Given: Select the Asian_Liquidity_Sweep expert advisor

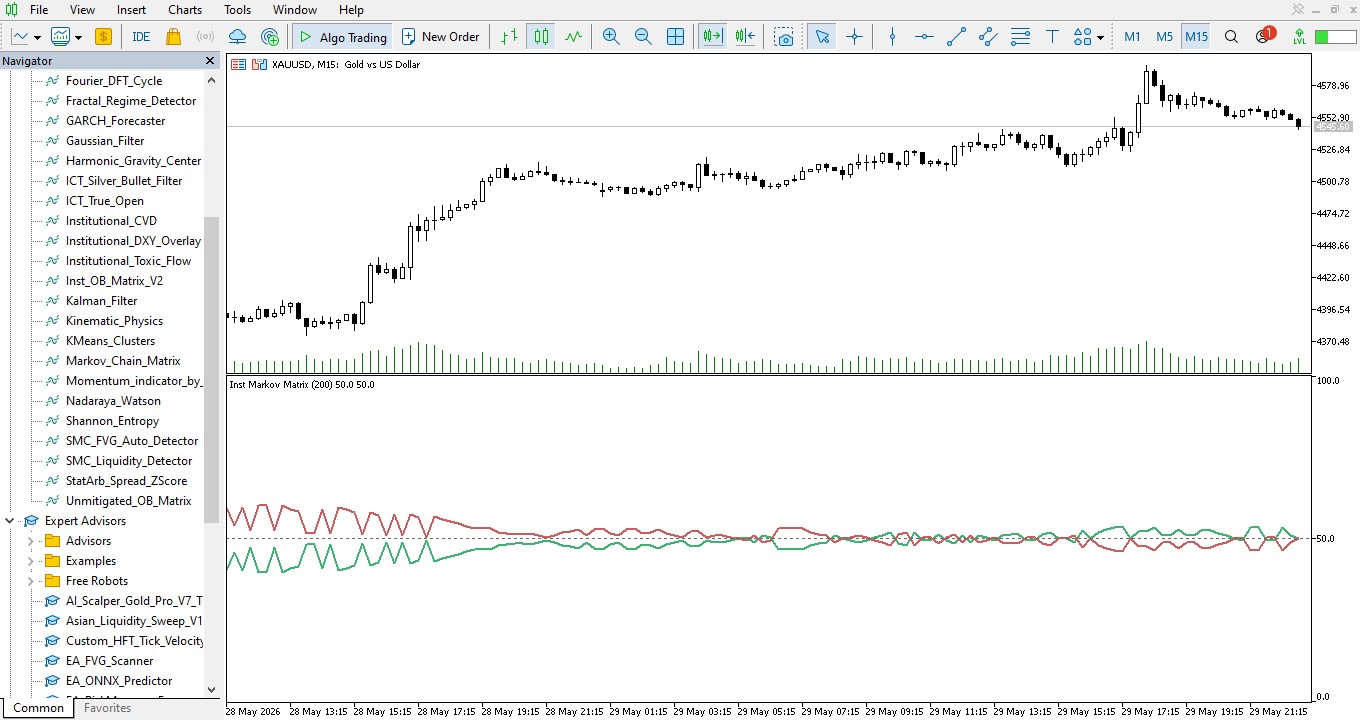Looking at the screenshot, I should click(133, 621).
